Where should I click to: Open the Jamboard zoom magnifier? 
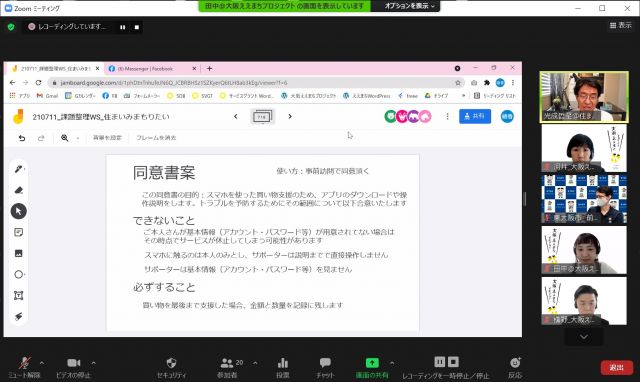point(64,138)
